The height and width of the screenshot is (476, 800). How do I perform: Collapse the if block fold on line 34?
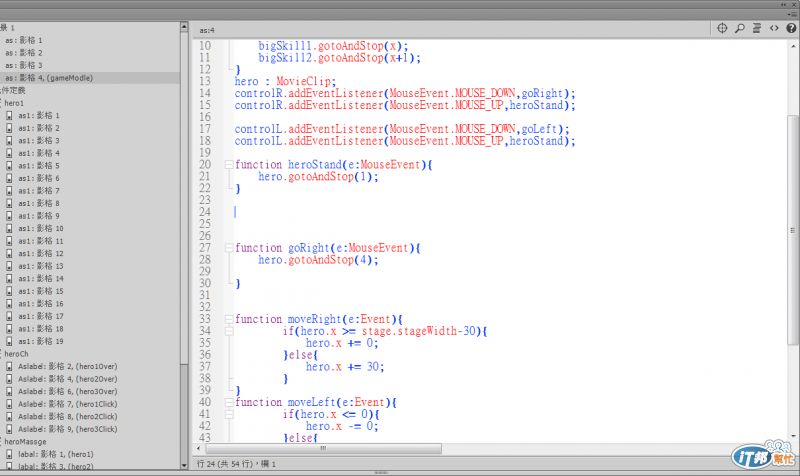(x=229, y=331)
